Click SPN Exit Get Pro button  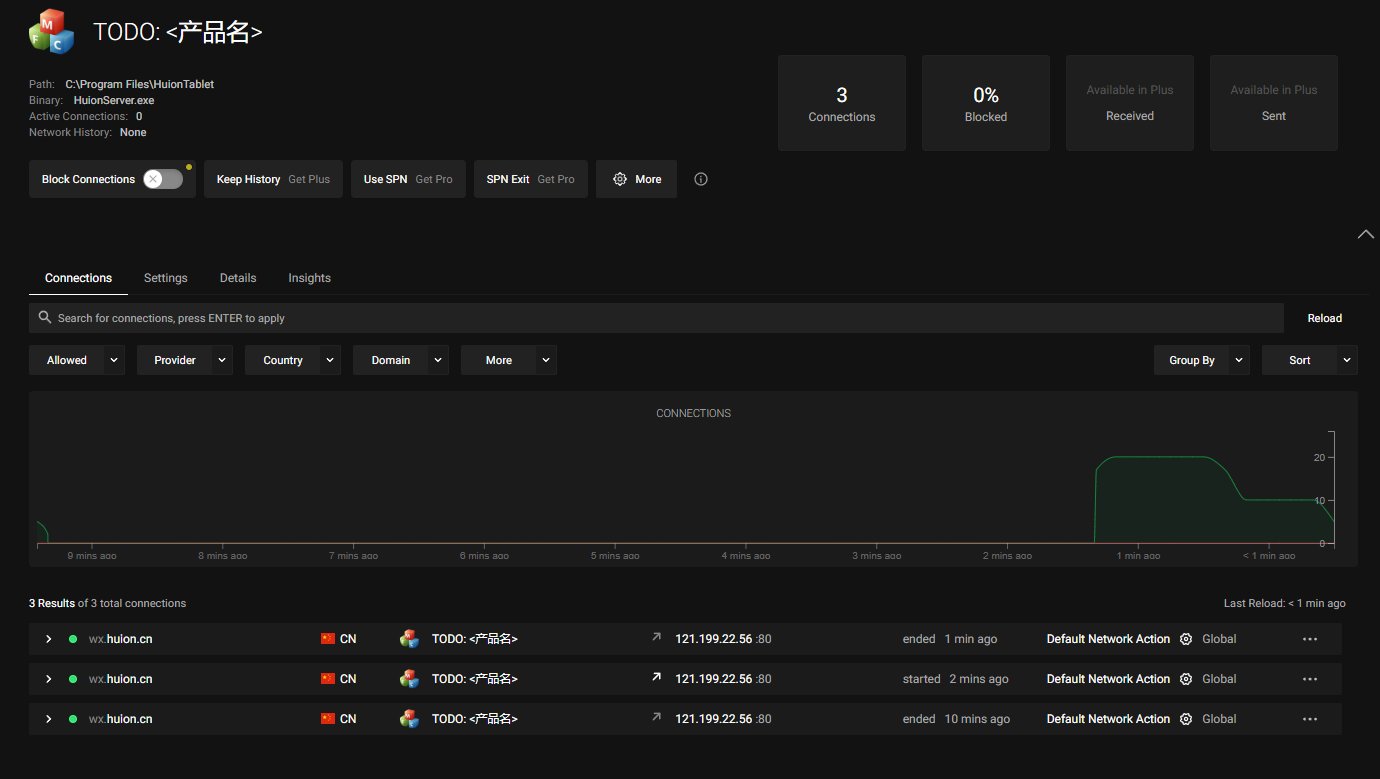click(531, 179)
